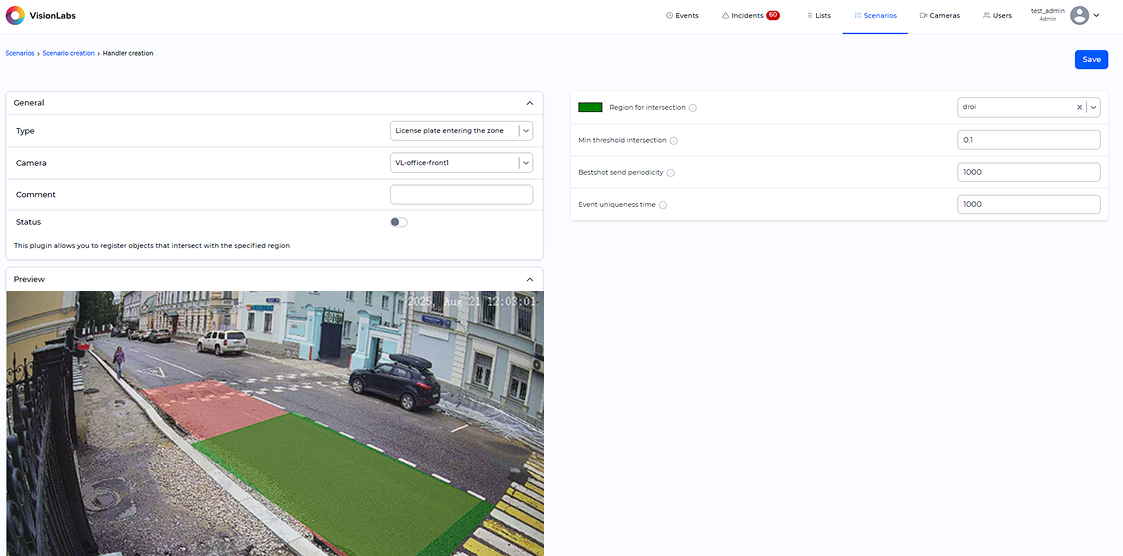The image size is (1123, 556).
Task: Collapse the General panel
Action: (530, 103)
